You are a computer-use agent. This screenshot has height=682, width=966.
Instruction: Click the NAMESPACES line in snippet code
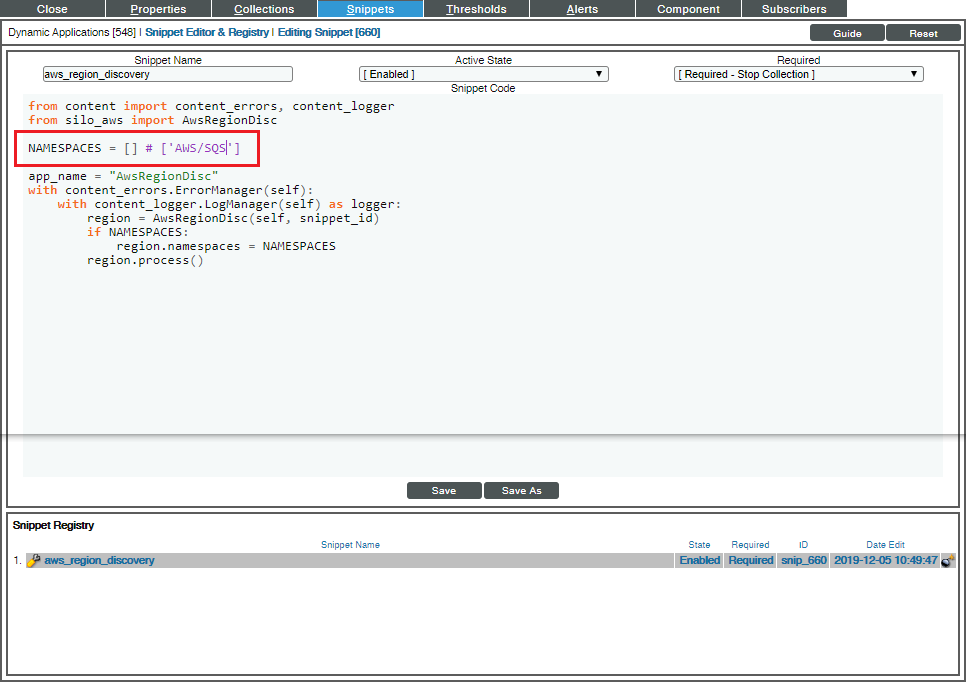[x=134, y=149]
